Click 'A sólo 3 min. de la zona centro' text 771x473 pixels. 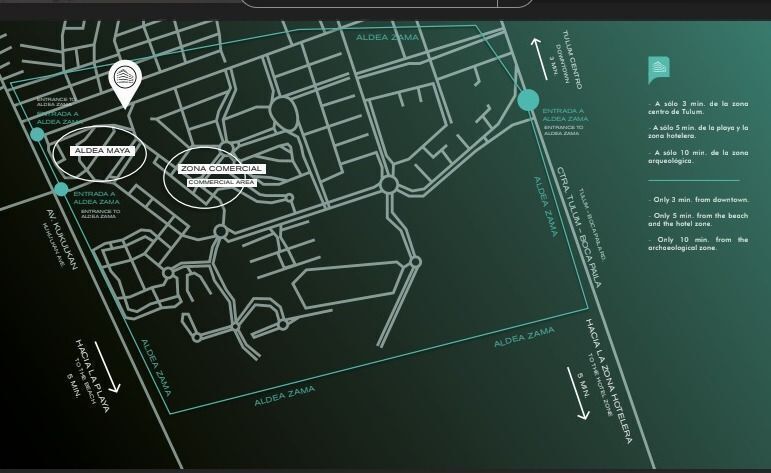click(698, 108)
